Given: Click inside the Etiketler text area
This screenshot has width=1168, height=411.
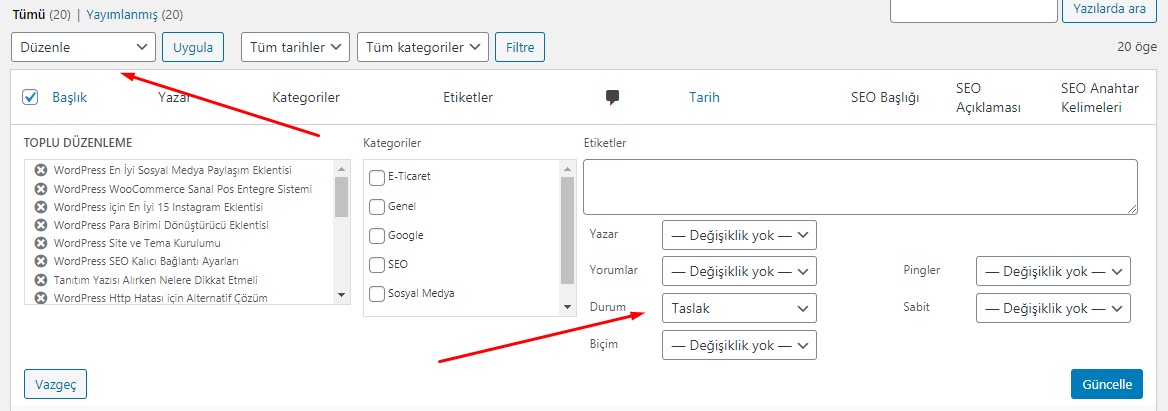Looking at the screenshot, I should point(860,188).
